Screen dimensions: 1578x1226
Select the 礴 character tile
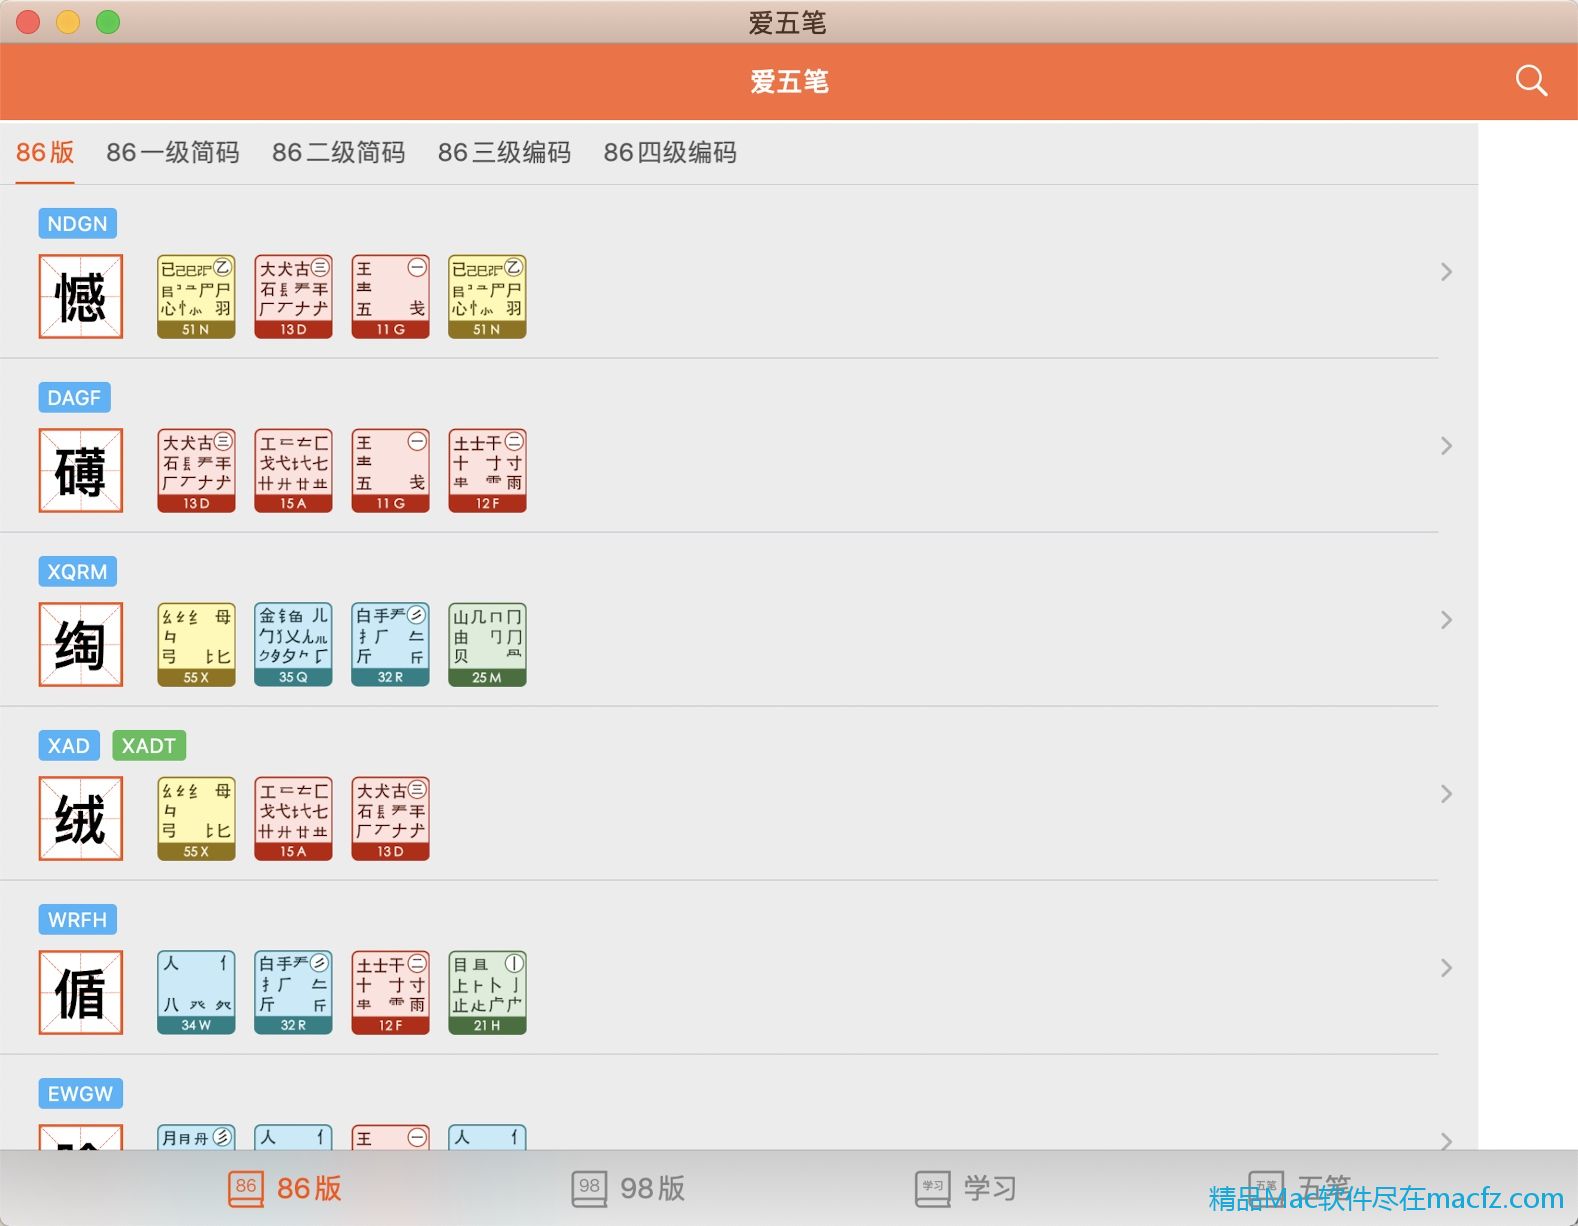click(x=81, y=470)
